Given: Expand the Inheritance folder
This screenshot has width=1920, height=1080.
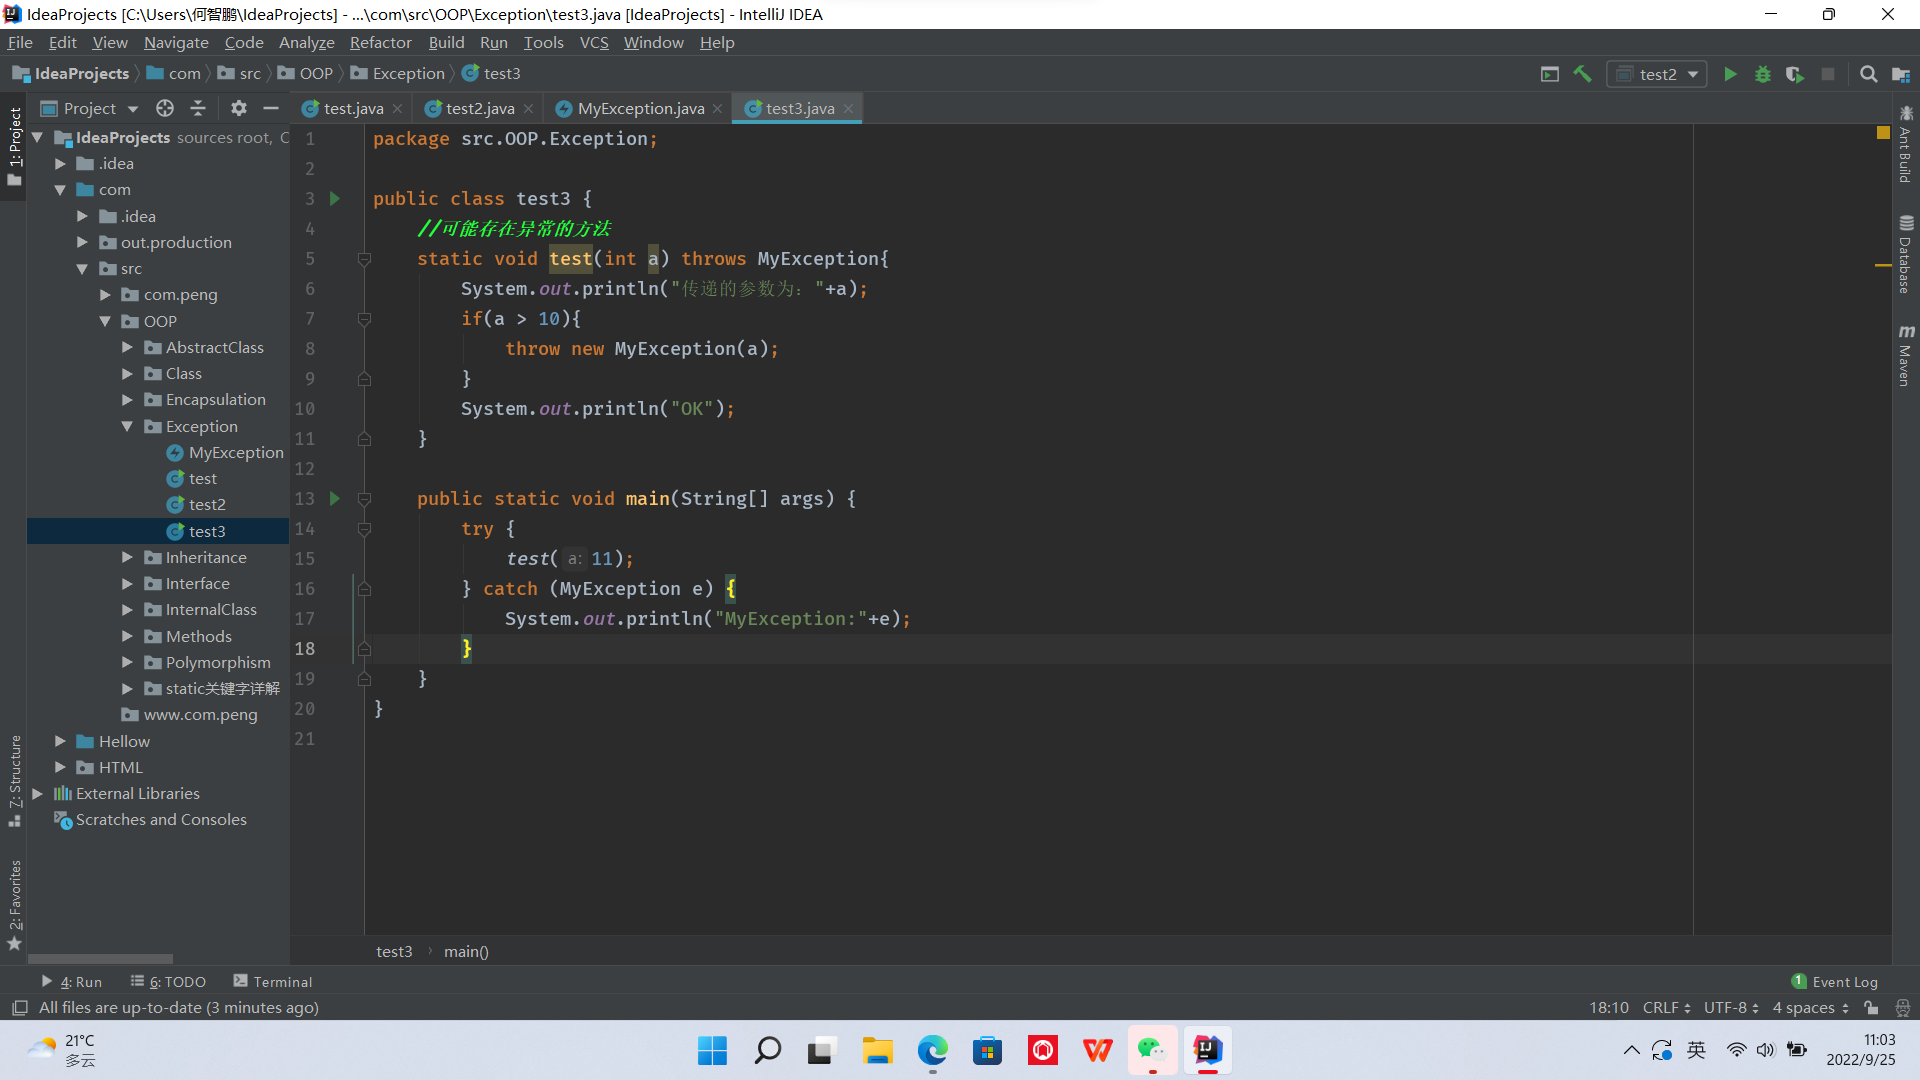Looking at the screenshot, I should pyautogui.click(x=127, y=557).
